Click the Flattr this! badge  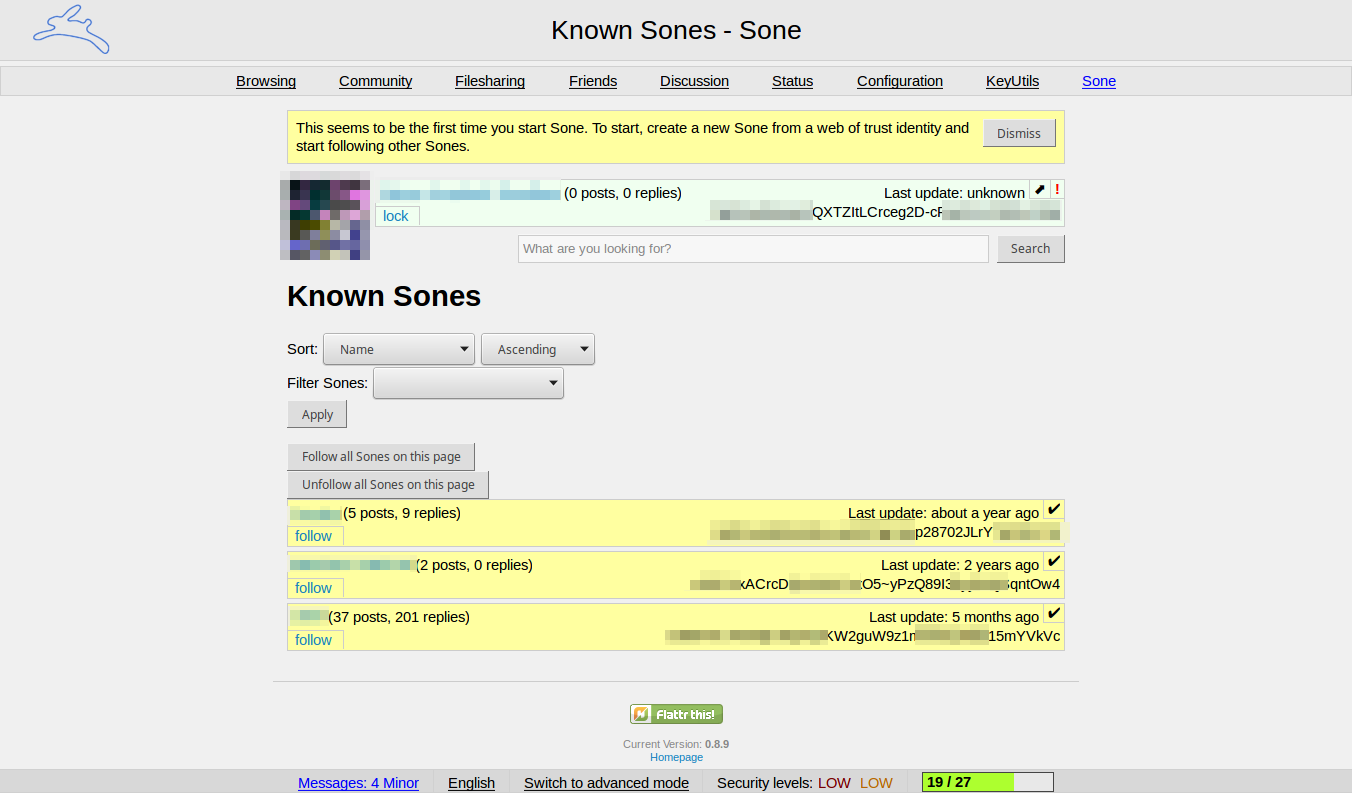(x=676, y=714)
